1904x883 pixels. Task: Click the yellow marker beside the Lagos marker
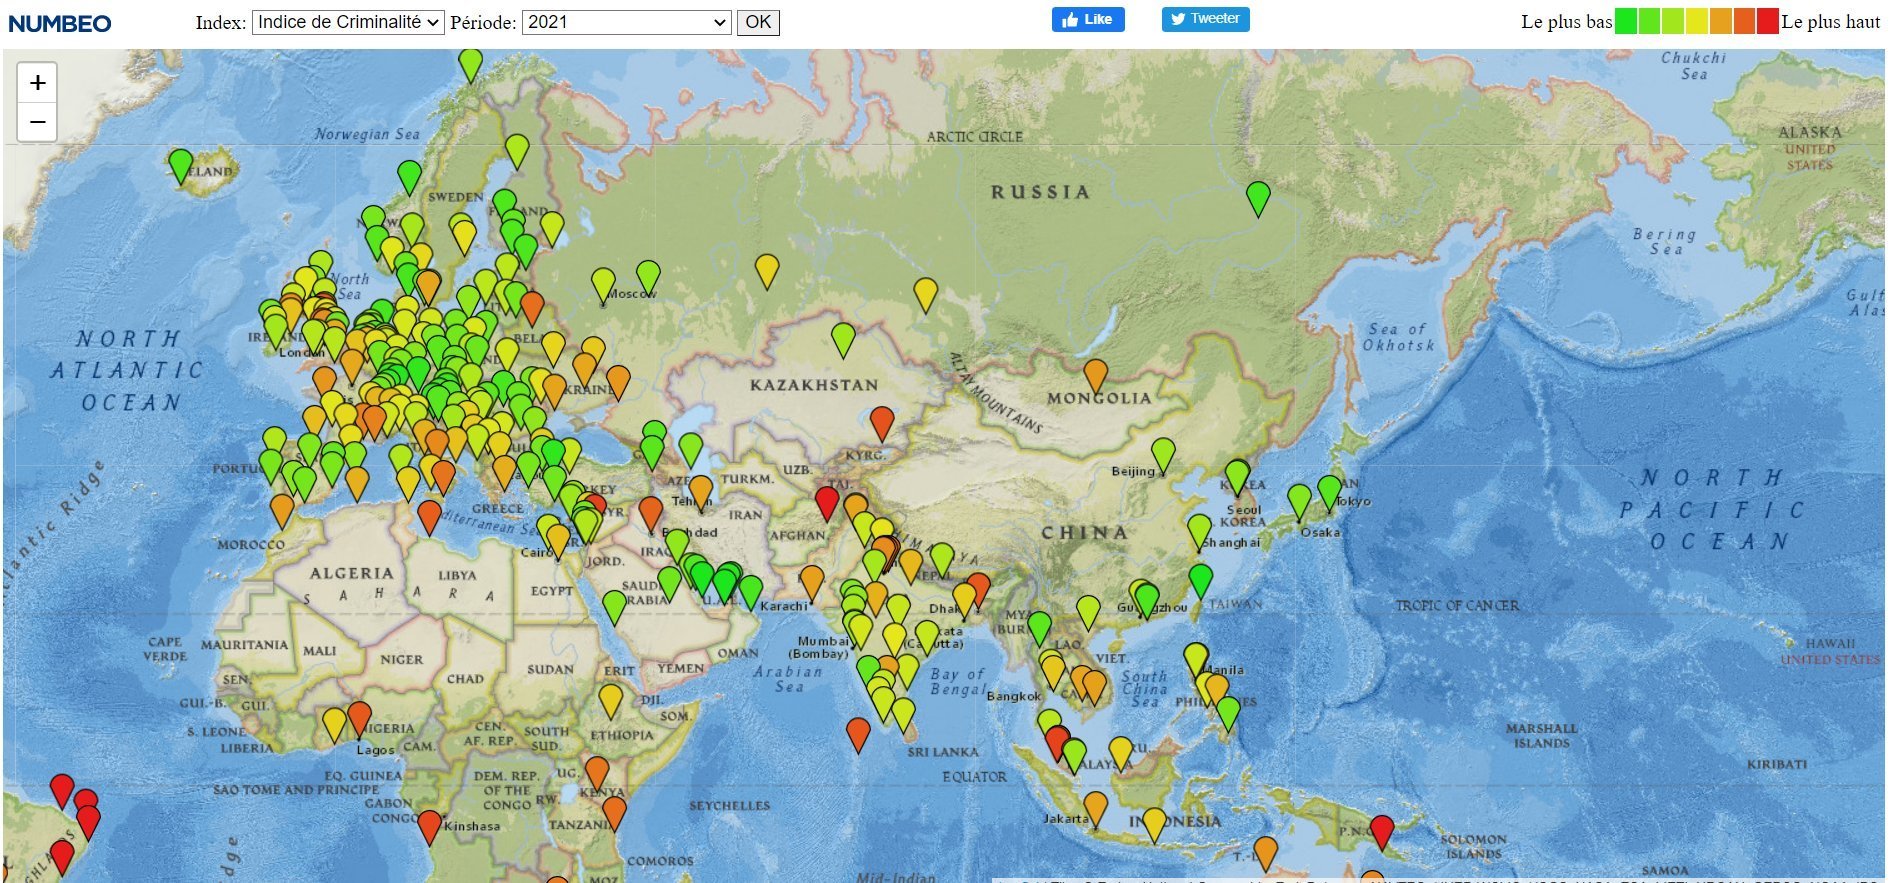pyautogui.click(x=335, y=724)
